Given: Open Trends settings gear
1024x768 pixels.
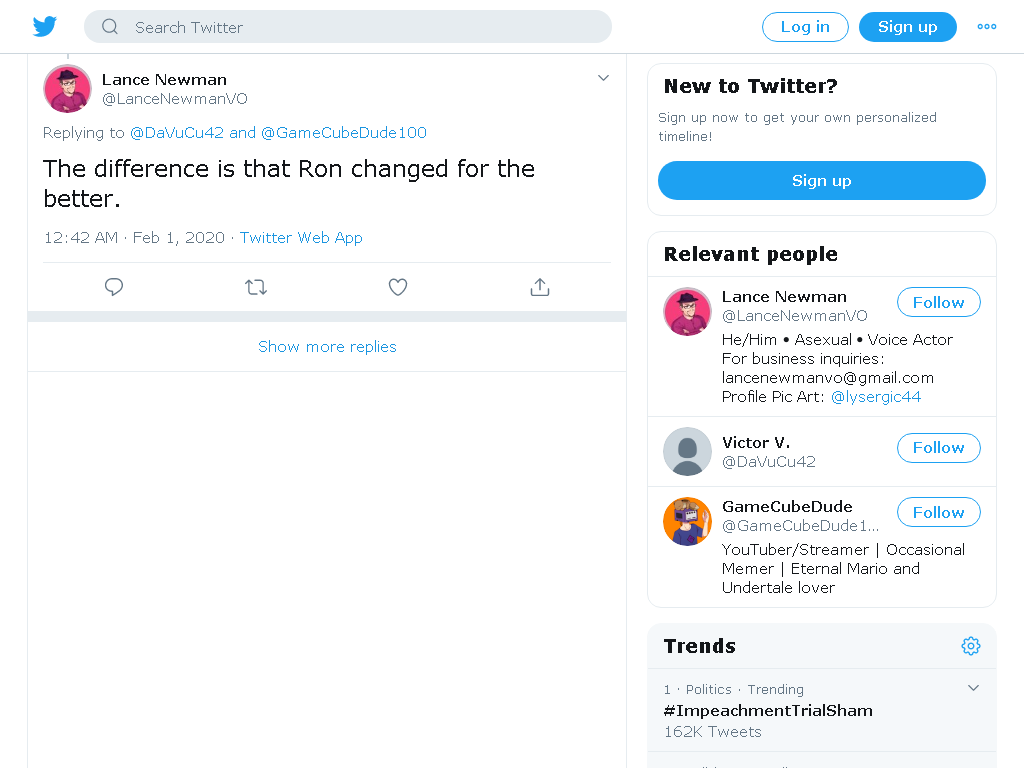Looking at the screenshot, I should pyautogui.click(x=970, y=646).
